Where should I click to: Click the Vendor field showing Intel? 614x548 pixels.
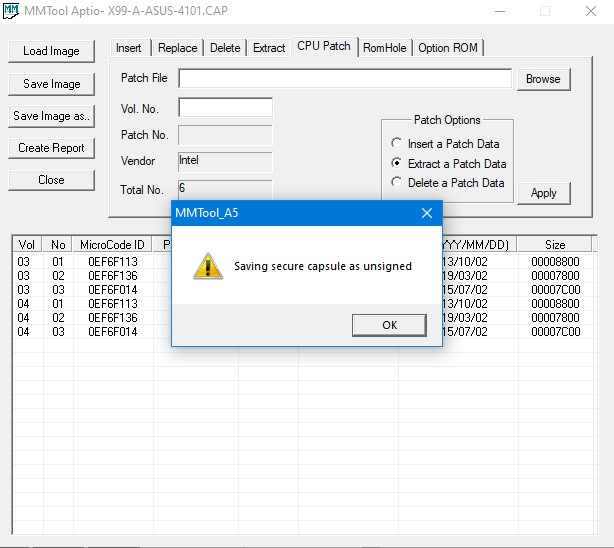(225, 162)
